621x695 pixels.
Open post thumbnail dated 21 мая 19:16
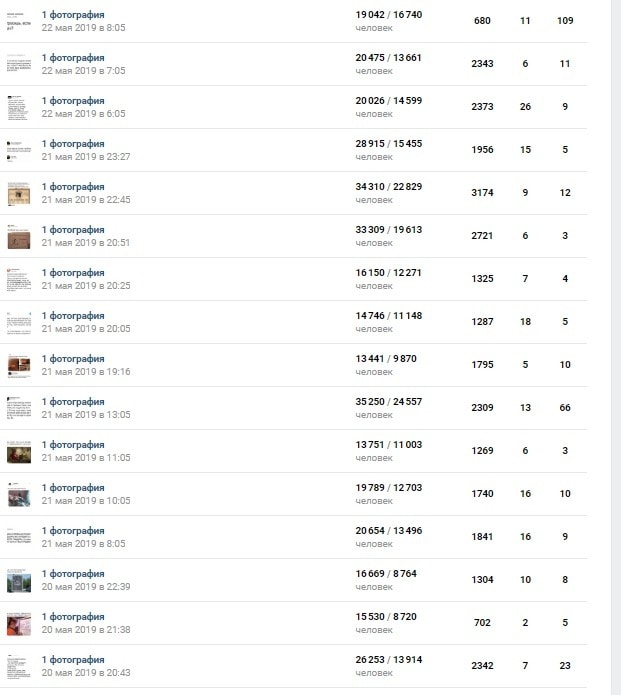[18, 365]
